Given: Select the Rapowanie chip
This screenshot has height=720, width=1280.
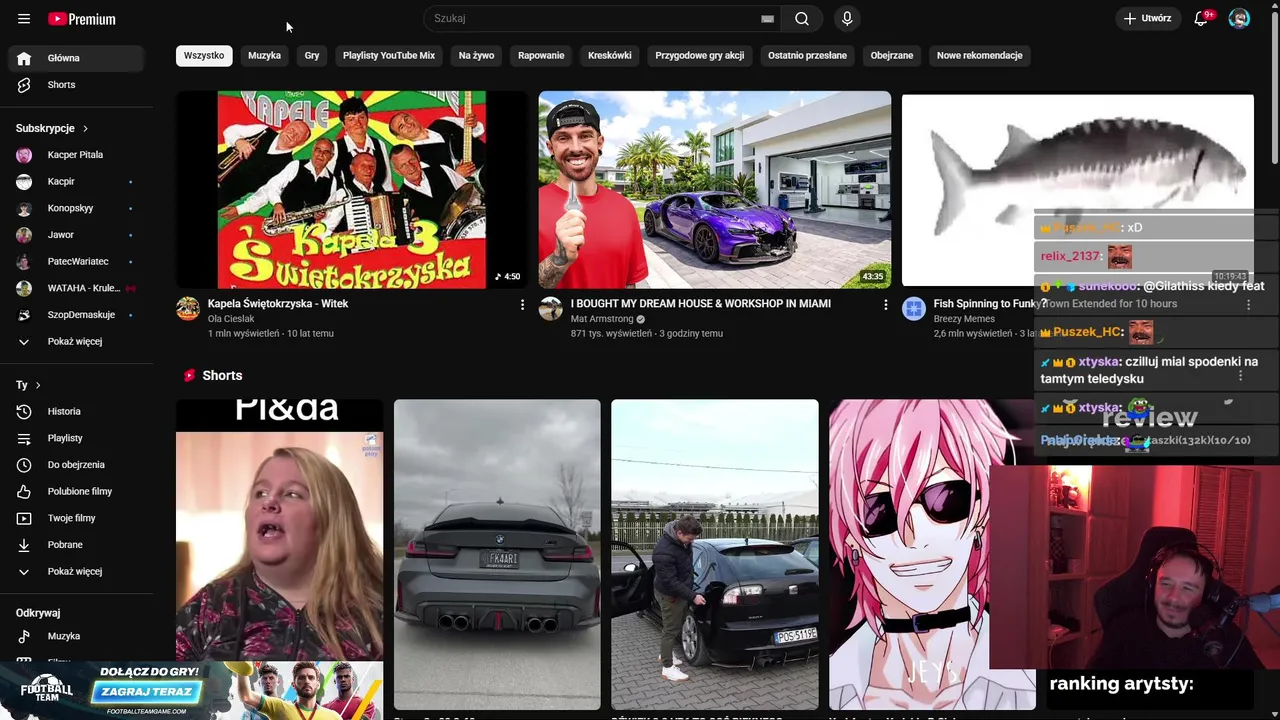Looking at the screenshot, I should [541, 56].
